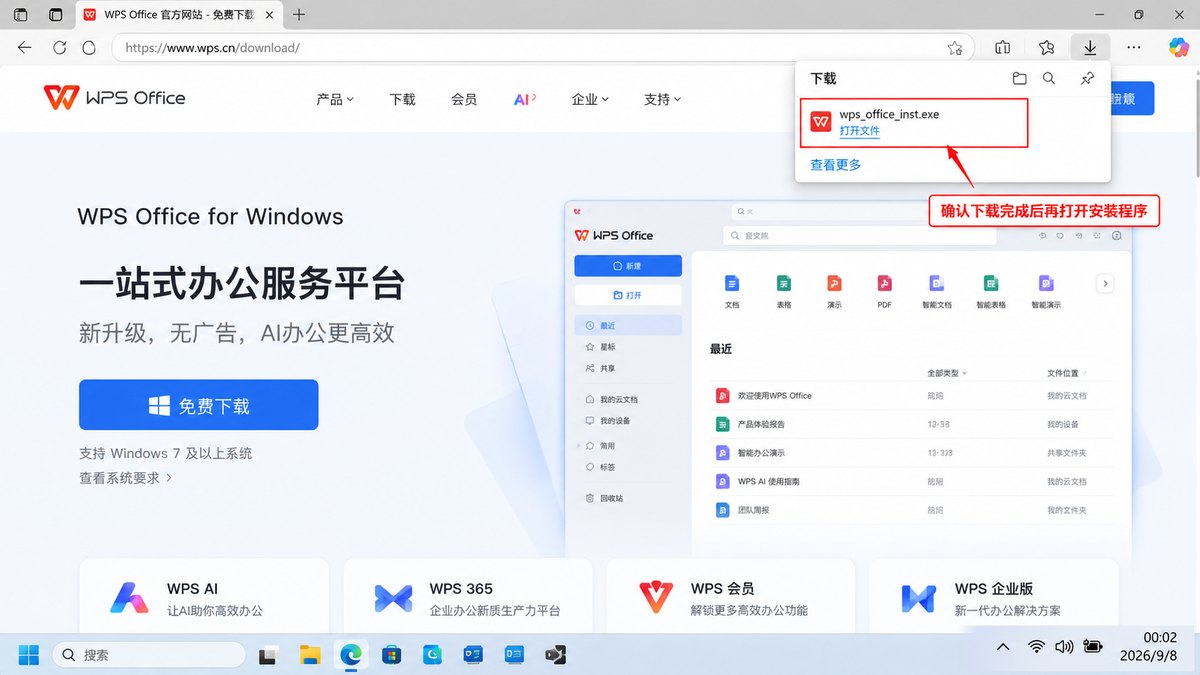The height and width of the screenshot is (675, 1200).
Task: Pin the 下载 downloads panel
Action: pyautogui.click(x=1087, y=78)
